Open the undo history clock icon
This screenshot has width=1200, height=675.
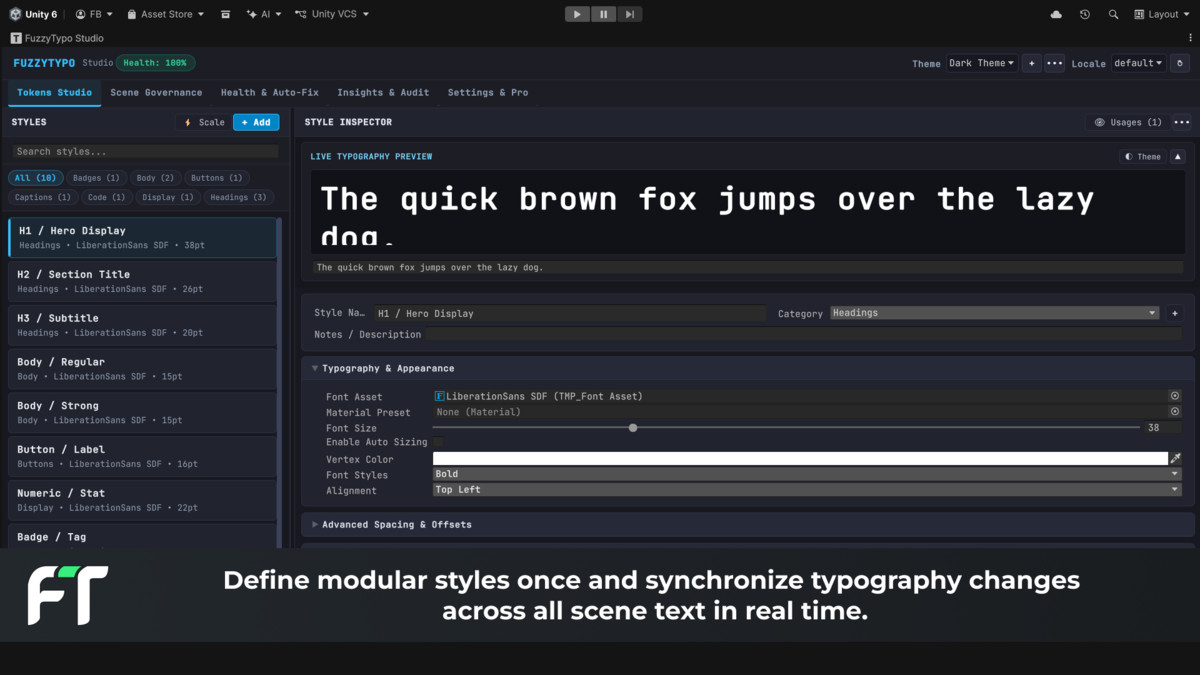1085,14
